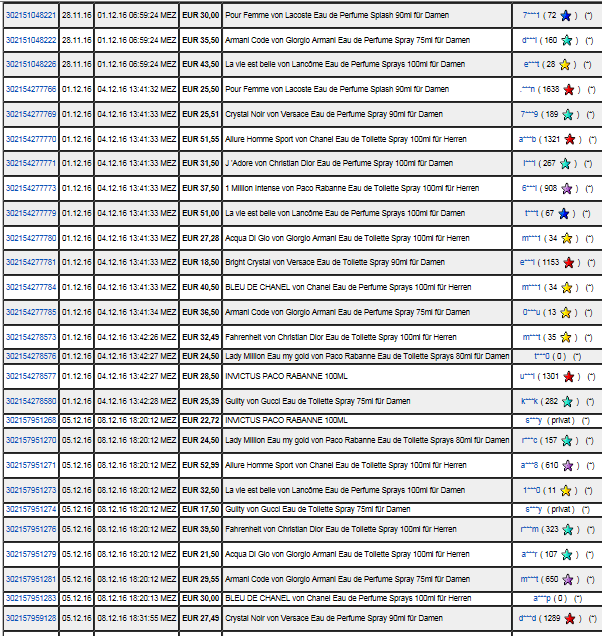
Task: Click the teal star beside feedback score 282
Action: (x=567, y=402)
